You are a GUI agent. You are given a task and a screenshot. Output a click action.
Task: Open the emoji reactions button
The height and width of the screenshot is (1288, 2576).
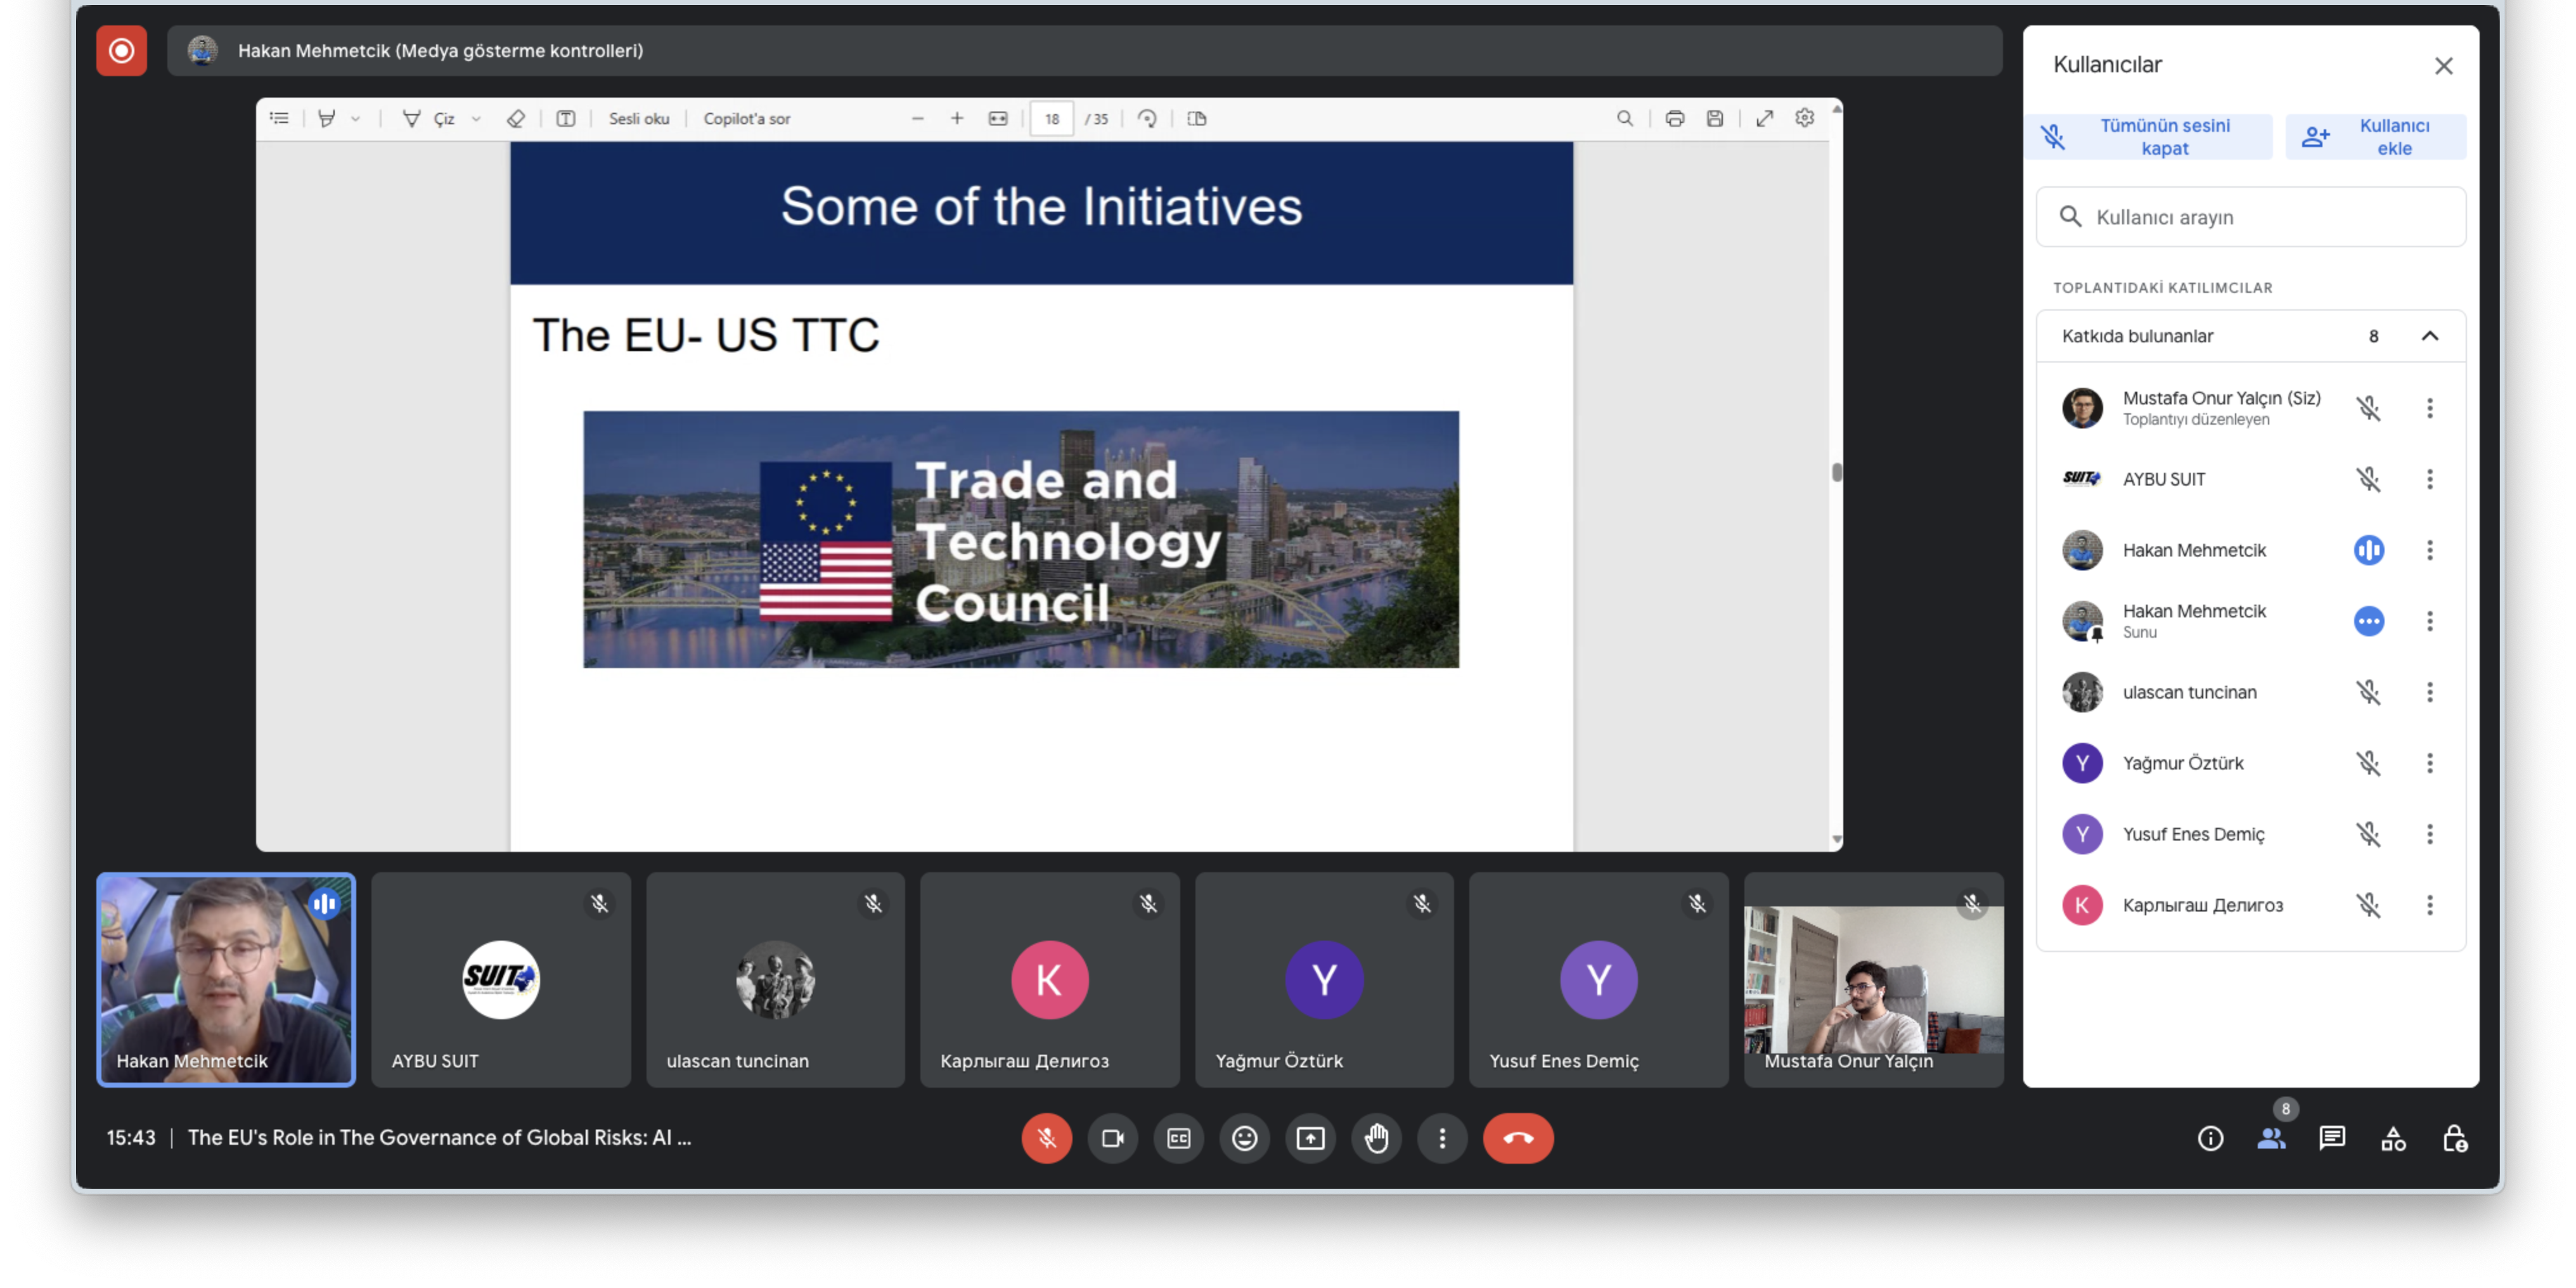[x=1244, y=1138]
